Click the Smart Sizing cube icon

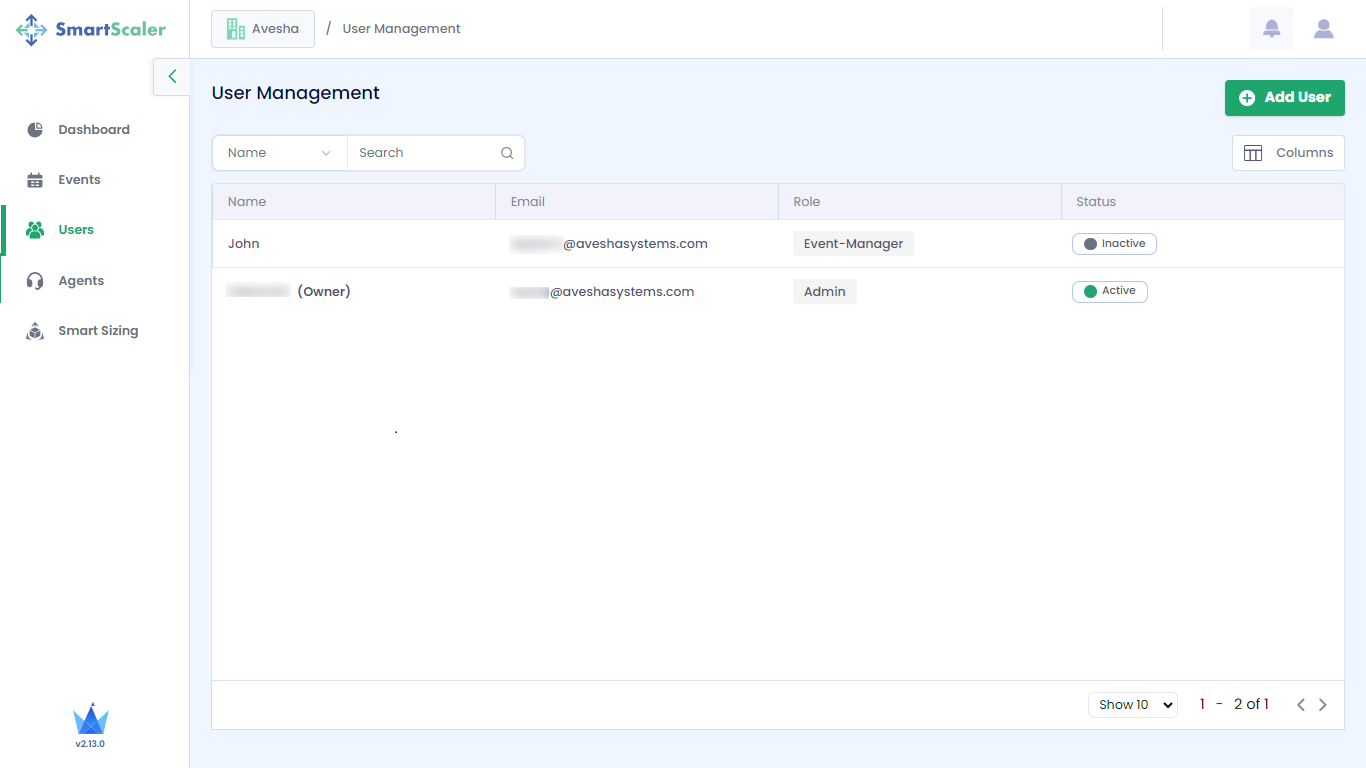pos(35,331)
